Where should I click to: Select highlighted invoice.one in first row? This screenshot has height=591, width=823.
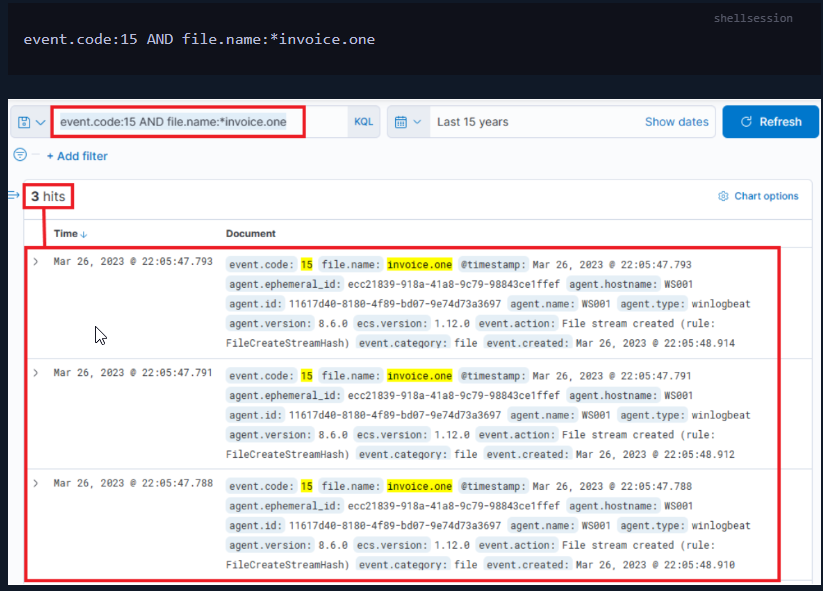[x=419, y=265]
